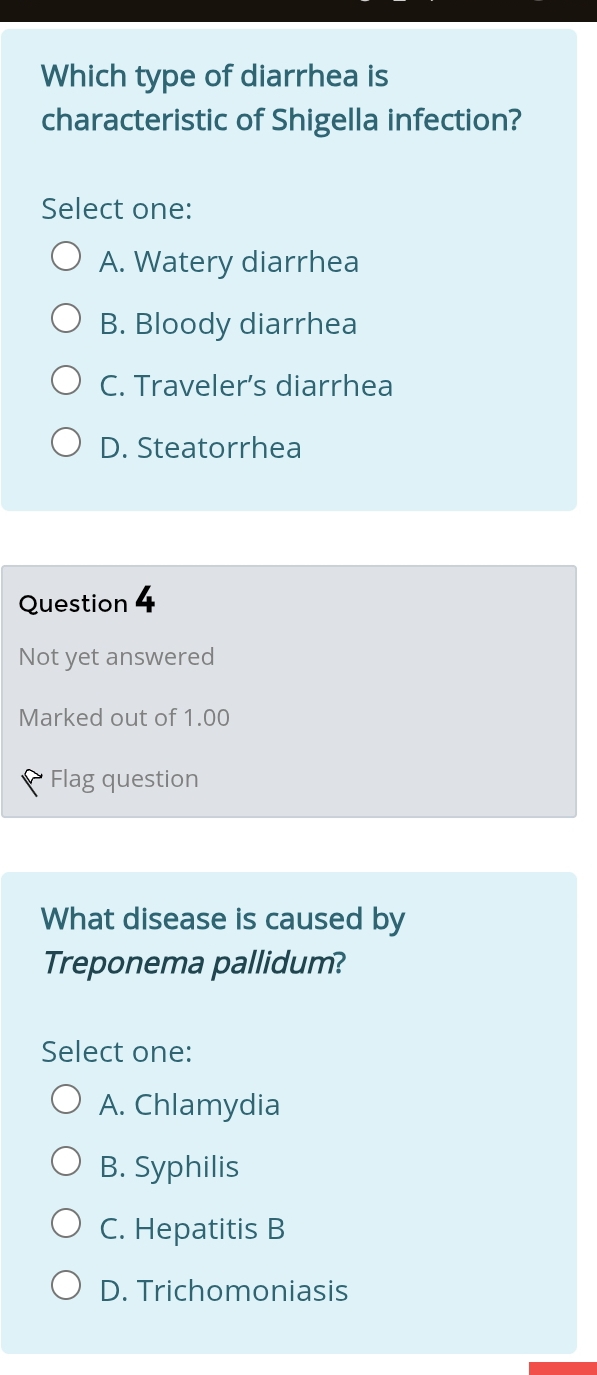Select answer C. Hepatitis B
The height and width of the screenshot is (1375, 597).
[x=66, y=1223]
